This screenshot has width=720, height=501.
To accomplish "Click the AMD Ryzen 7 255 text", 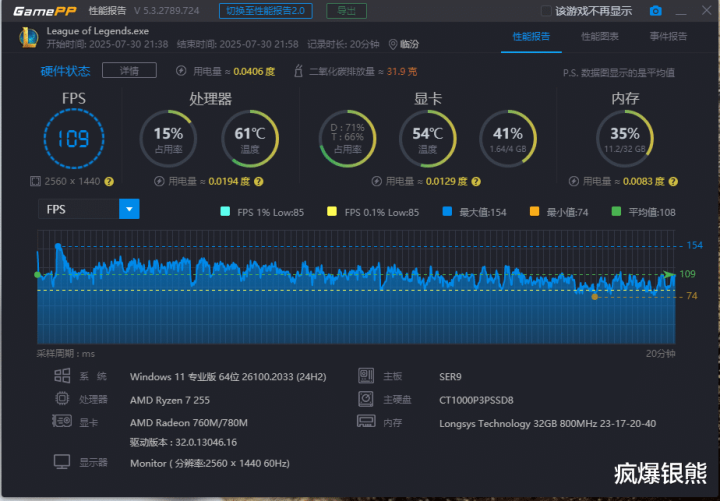I will (170, 400).
